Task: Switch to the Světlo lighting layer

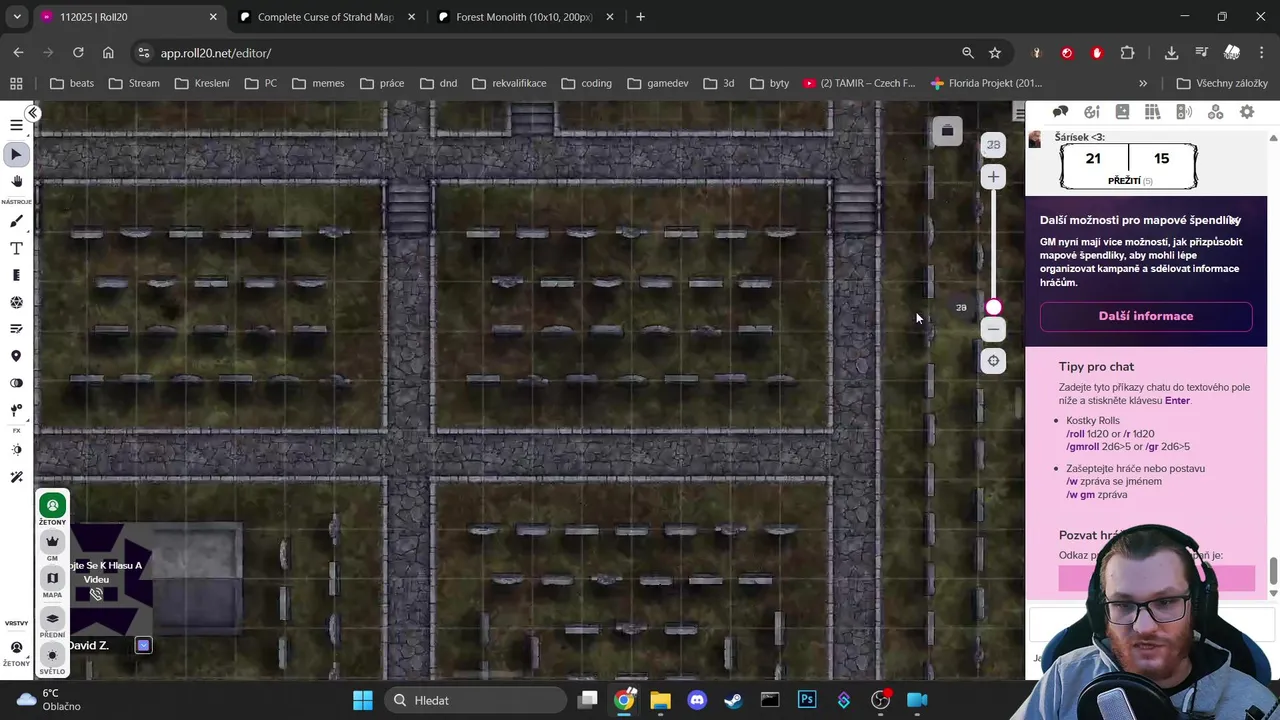Action: [53, 656]
